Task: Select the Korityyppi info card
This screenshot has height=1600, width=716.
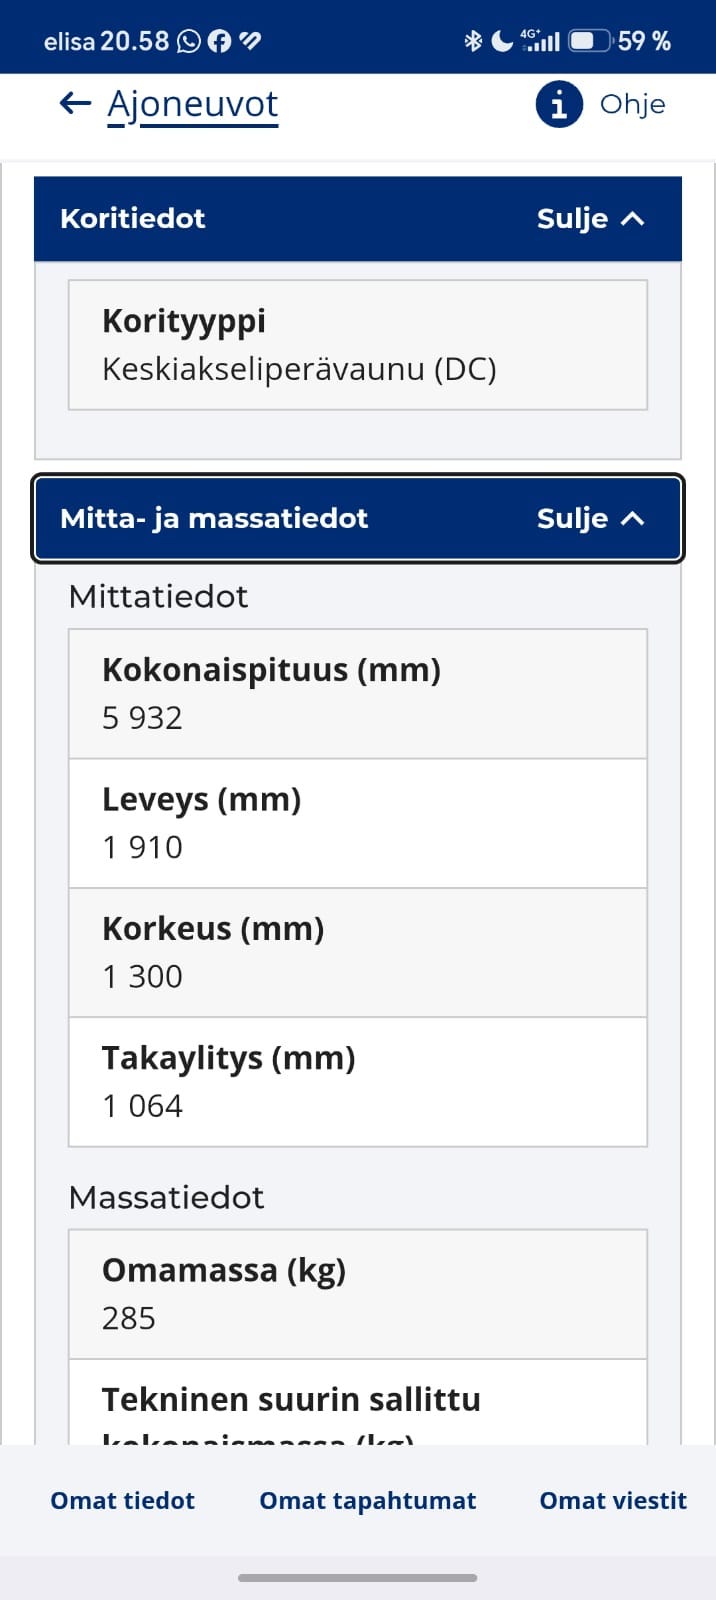Action: (358, 345)
